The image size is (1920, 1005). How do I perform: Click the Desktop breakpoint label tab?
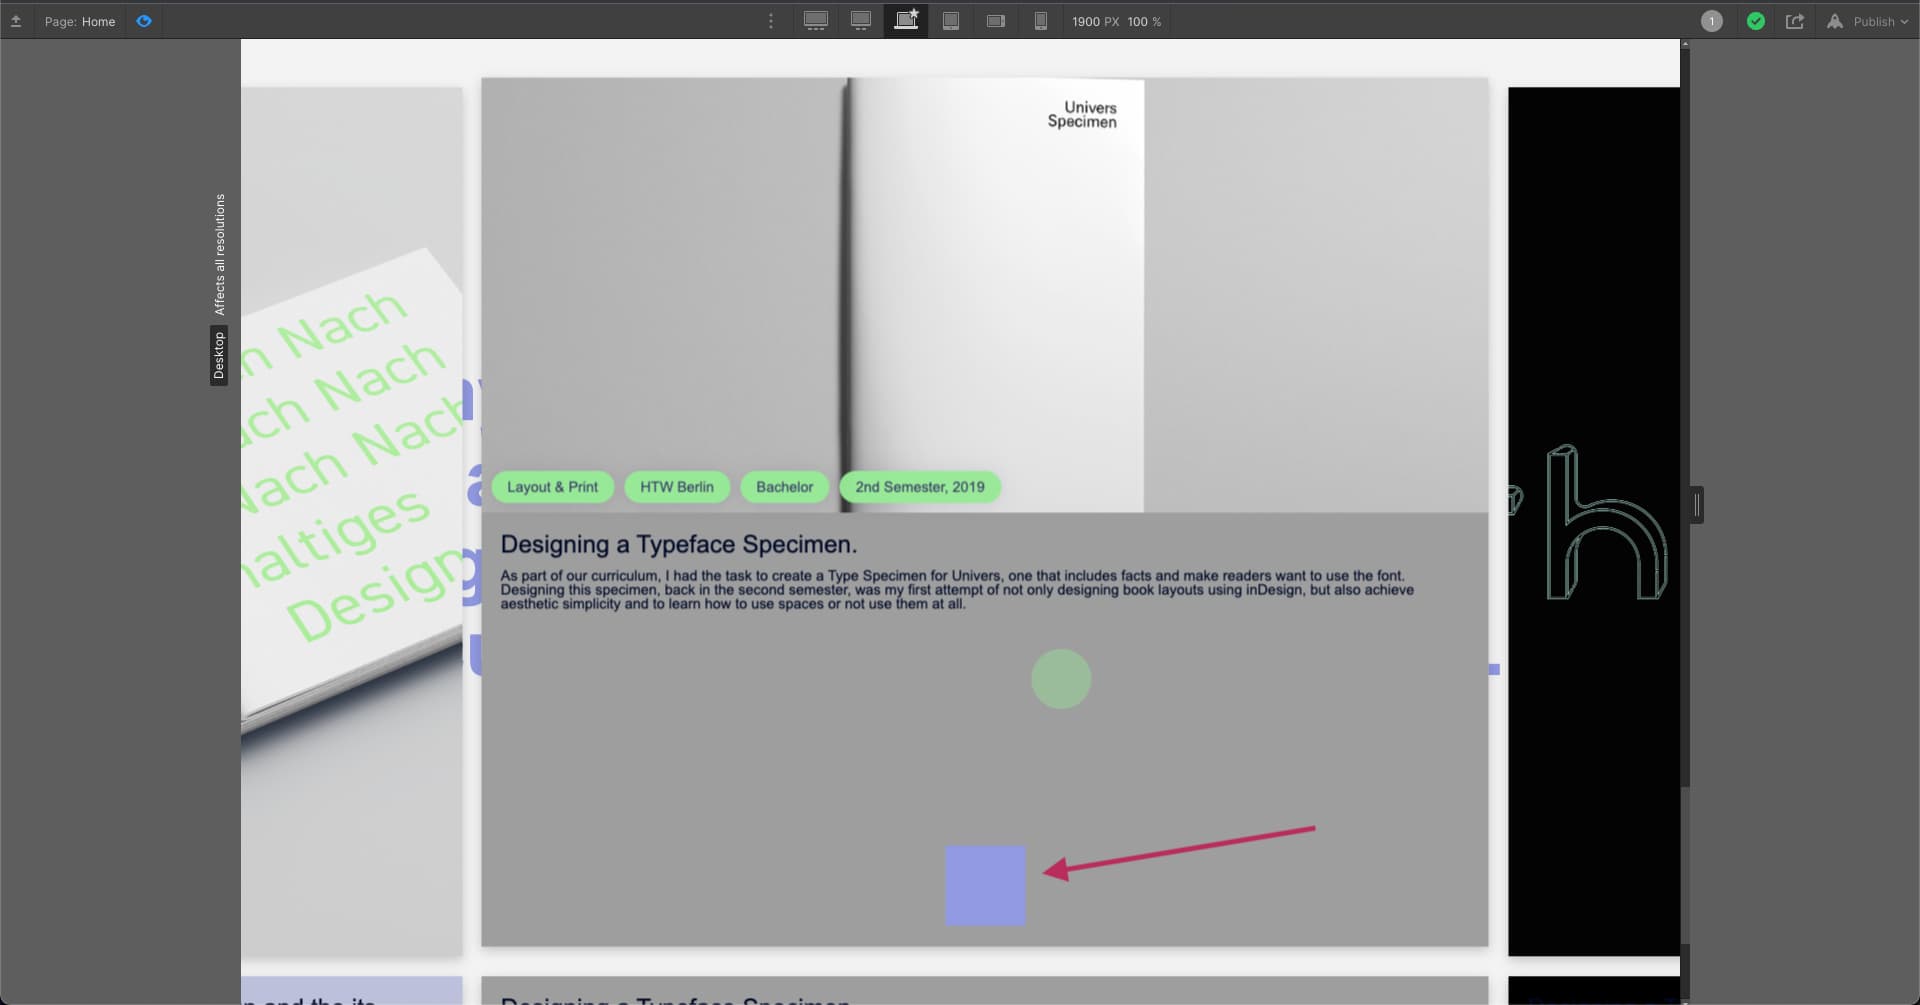coord(219,356)
